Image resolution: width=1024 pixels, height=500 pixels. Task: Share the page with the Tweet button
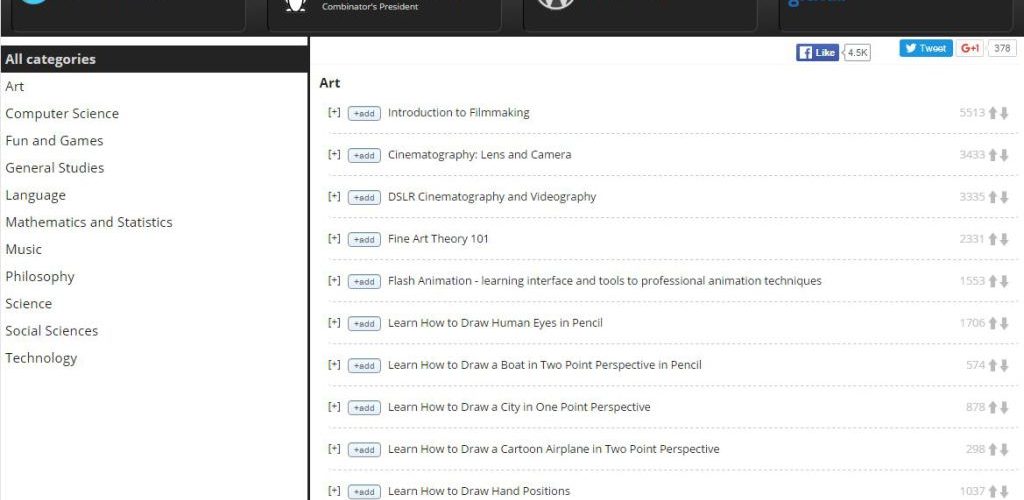point(925,48)
